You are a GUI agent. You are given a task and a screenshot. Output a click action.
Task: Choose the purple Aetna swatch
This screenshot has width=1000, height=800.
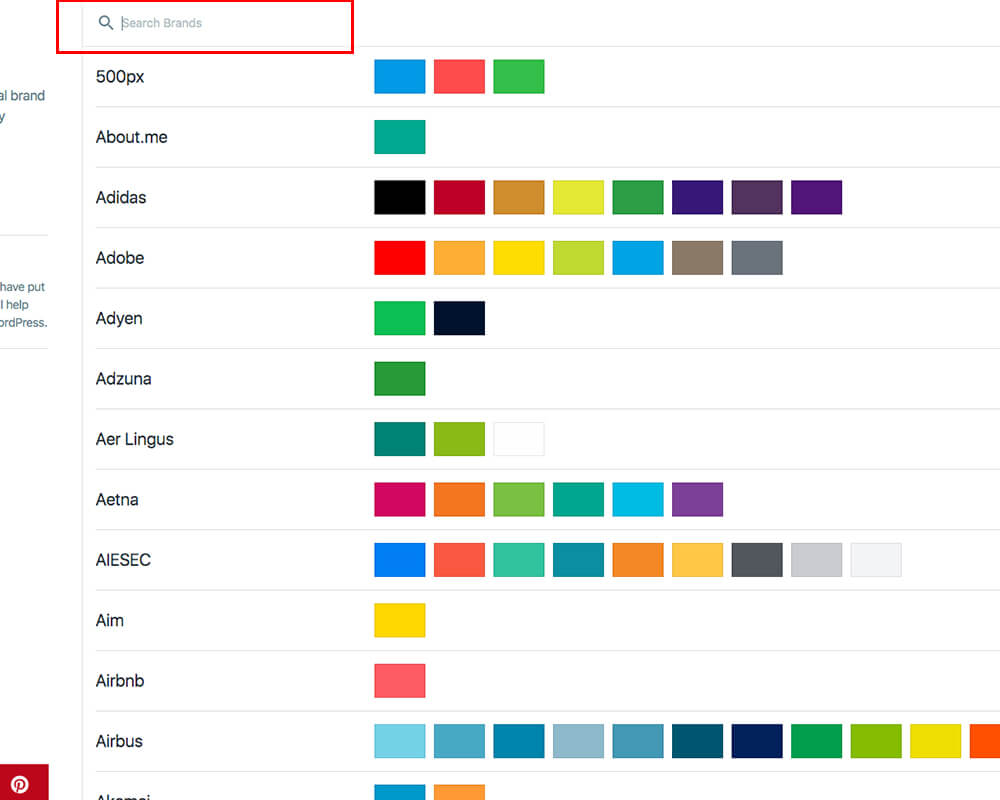click(x=698, y=500)
